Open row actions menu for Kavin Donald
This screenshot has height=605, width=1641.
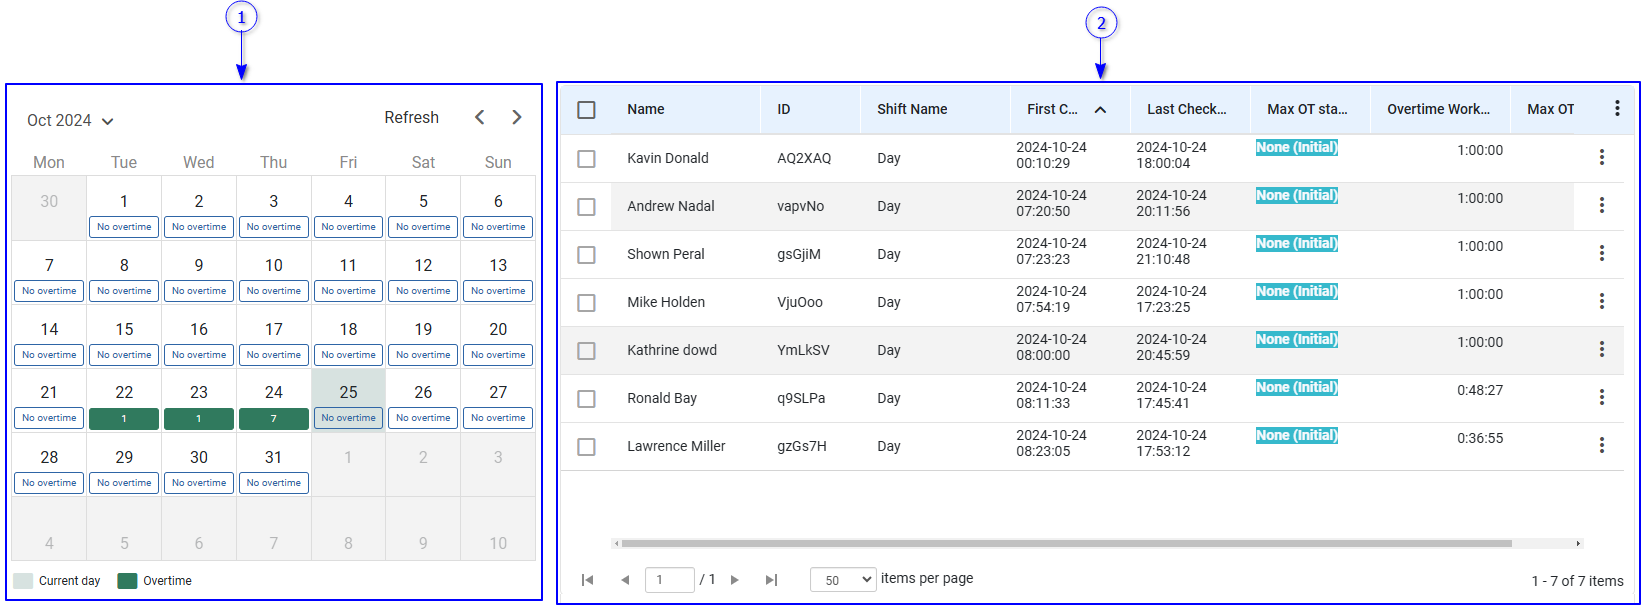pos(1601,158)
